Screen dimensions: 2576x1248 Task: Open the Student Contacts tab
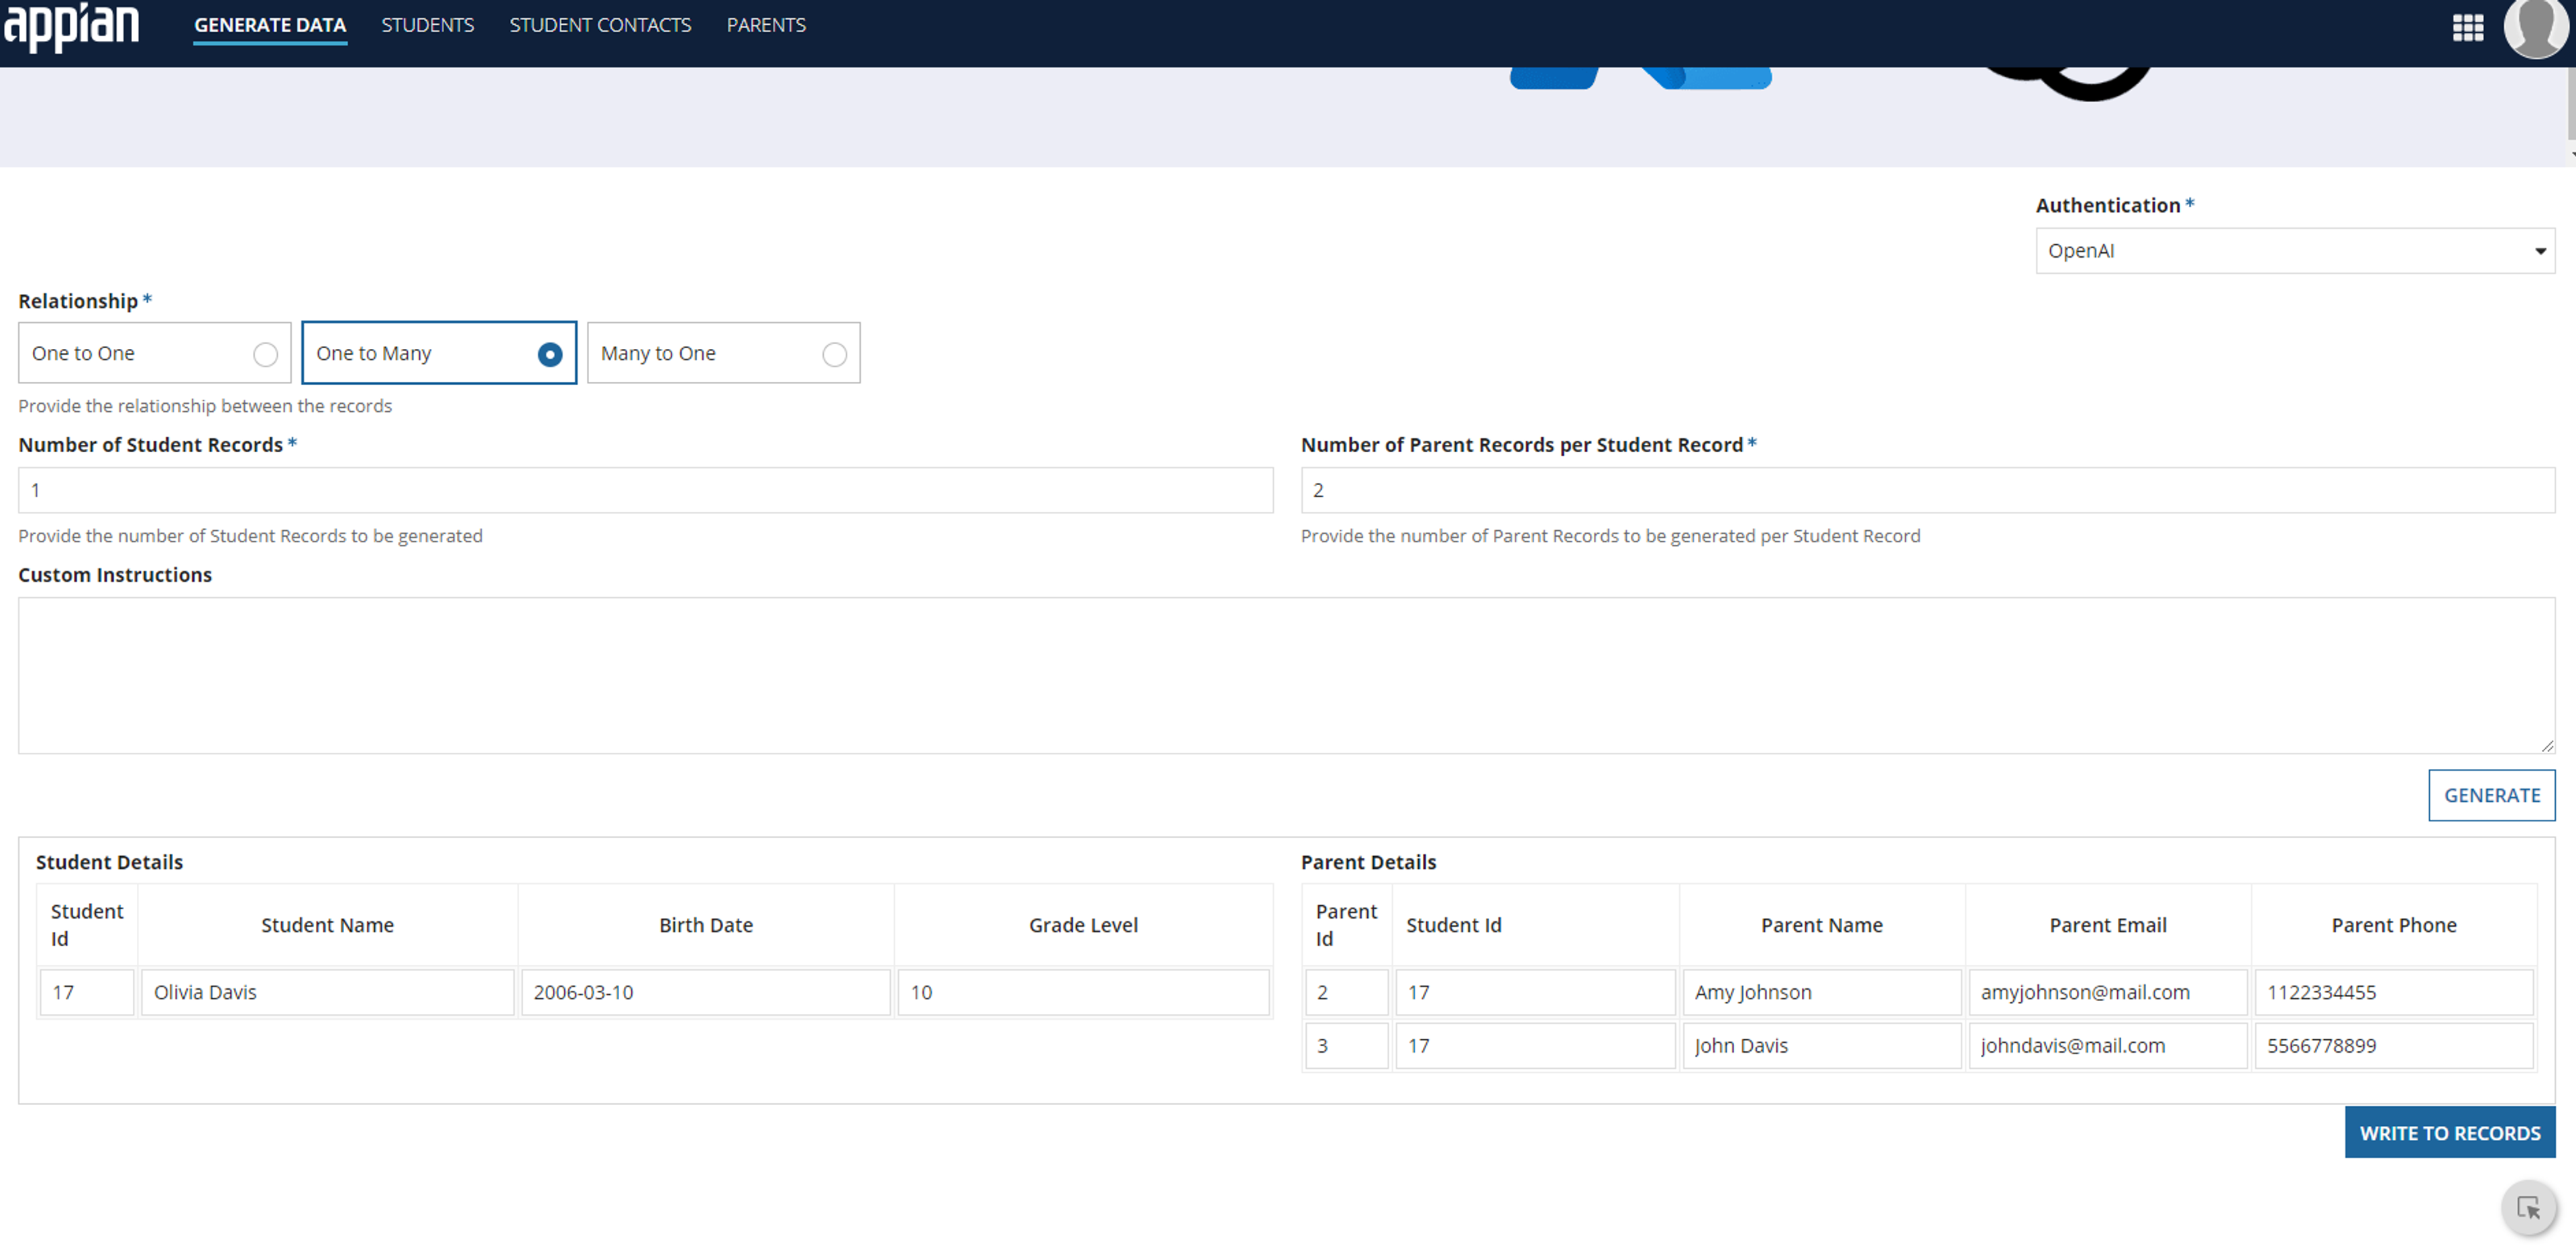[x=600, y=25]
